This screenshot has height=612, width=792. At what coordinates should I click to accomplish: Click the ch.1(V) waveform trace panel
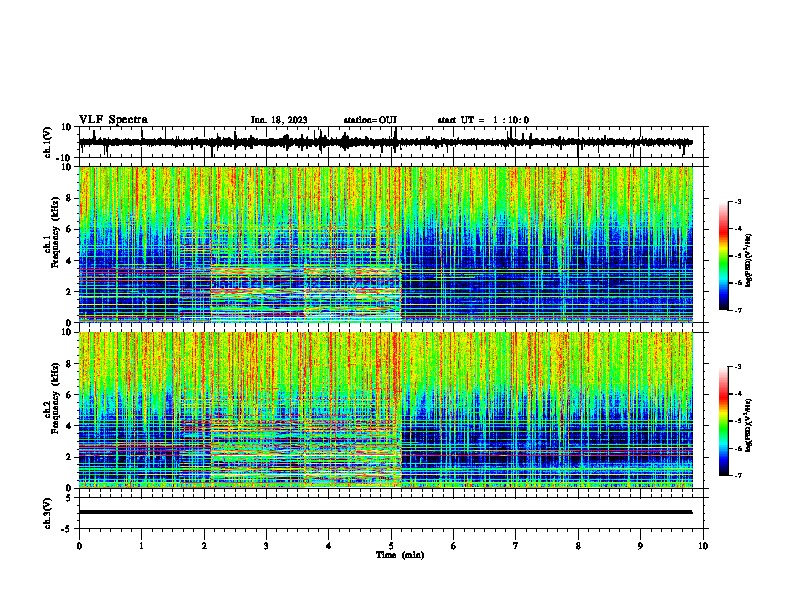point(391,142)
